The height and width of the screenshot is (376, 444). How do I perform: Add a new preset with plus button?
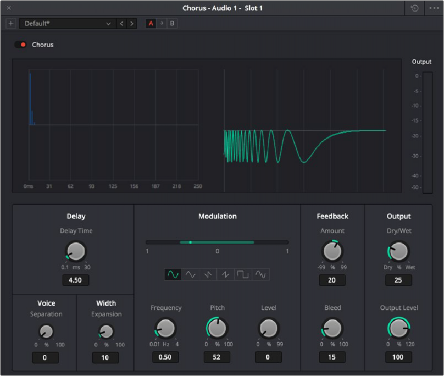11,24
